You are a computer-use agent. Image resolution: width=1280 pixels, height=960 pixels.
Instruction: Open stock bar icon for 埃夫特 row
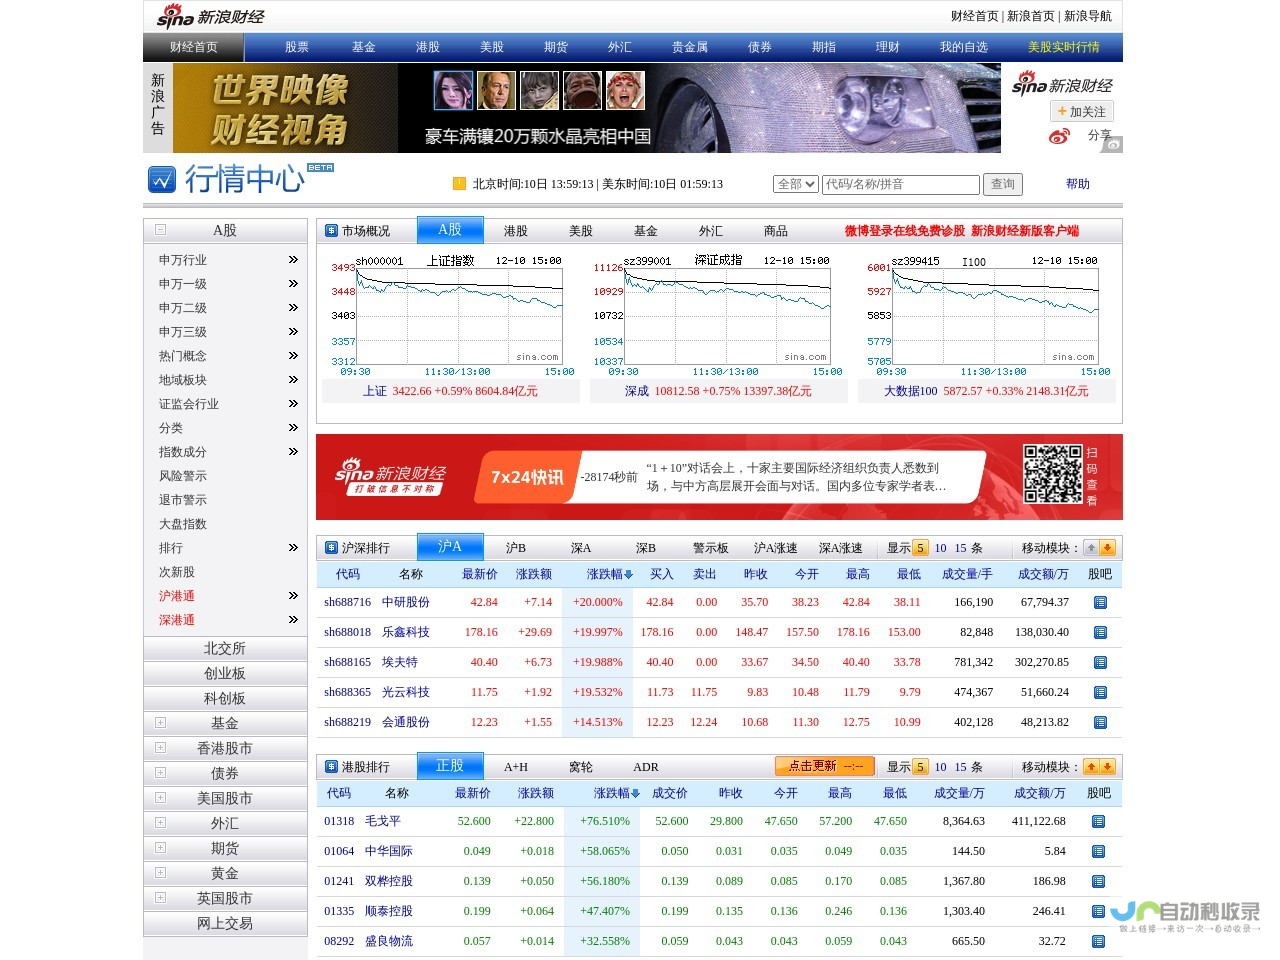point(1100,662)
